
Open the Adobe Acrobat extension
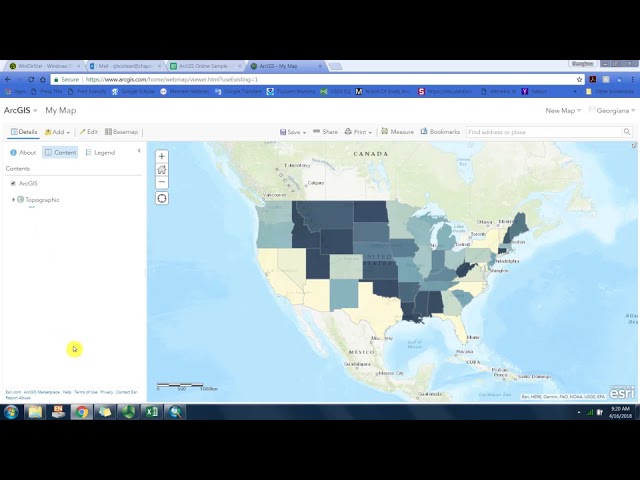coord(593,80)
